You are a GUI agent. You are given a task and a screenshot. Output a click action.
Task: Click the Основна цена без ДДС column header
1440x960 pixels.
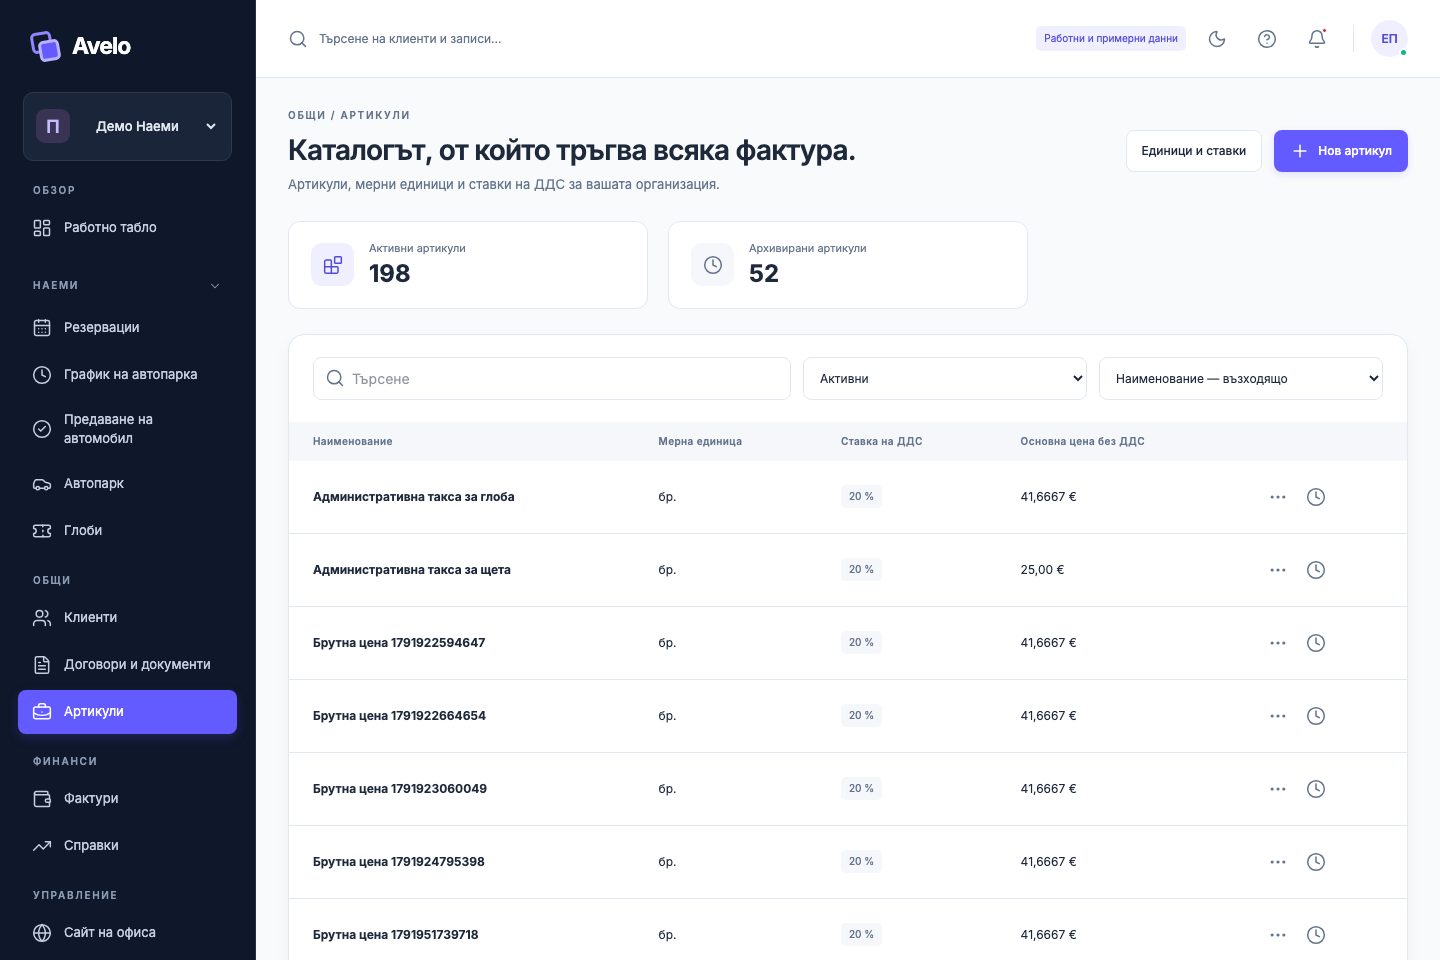click(x=1083, y=442)
